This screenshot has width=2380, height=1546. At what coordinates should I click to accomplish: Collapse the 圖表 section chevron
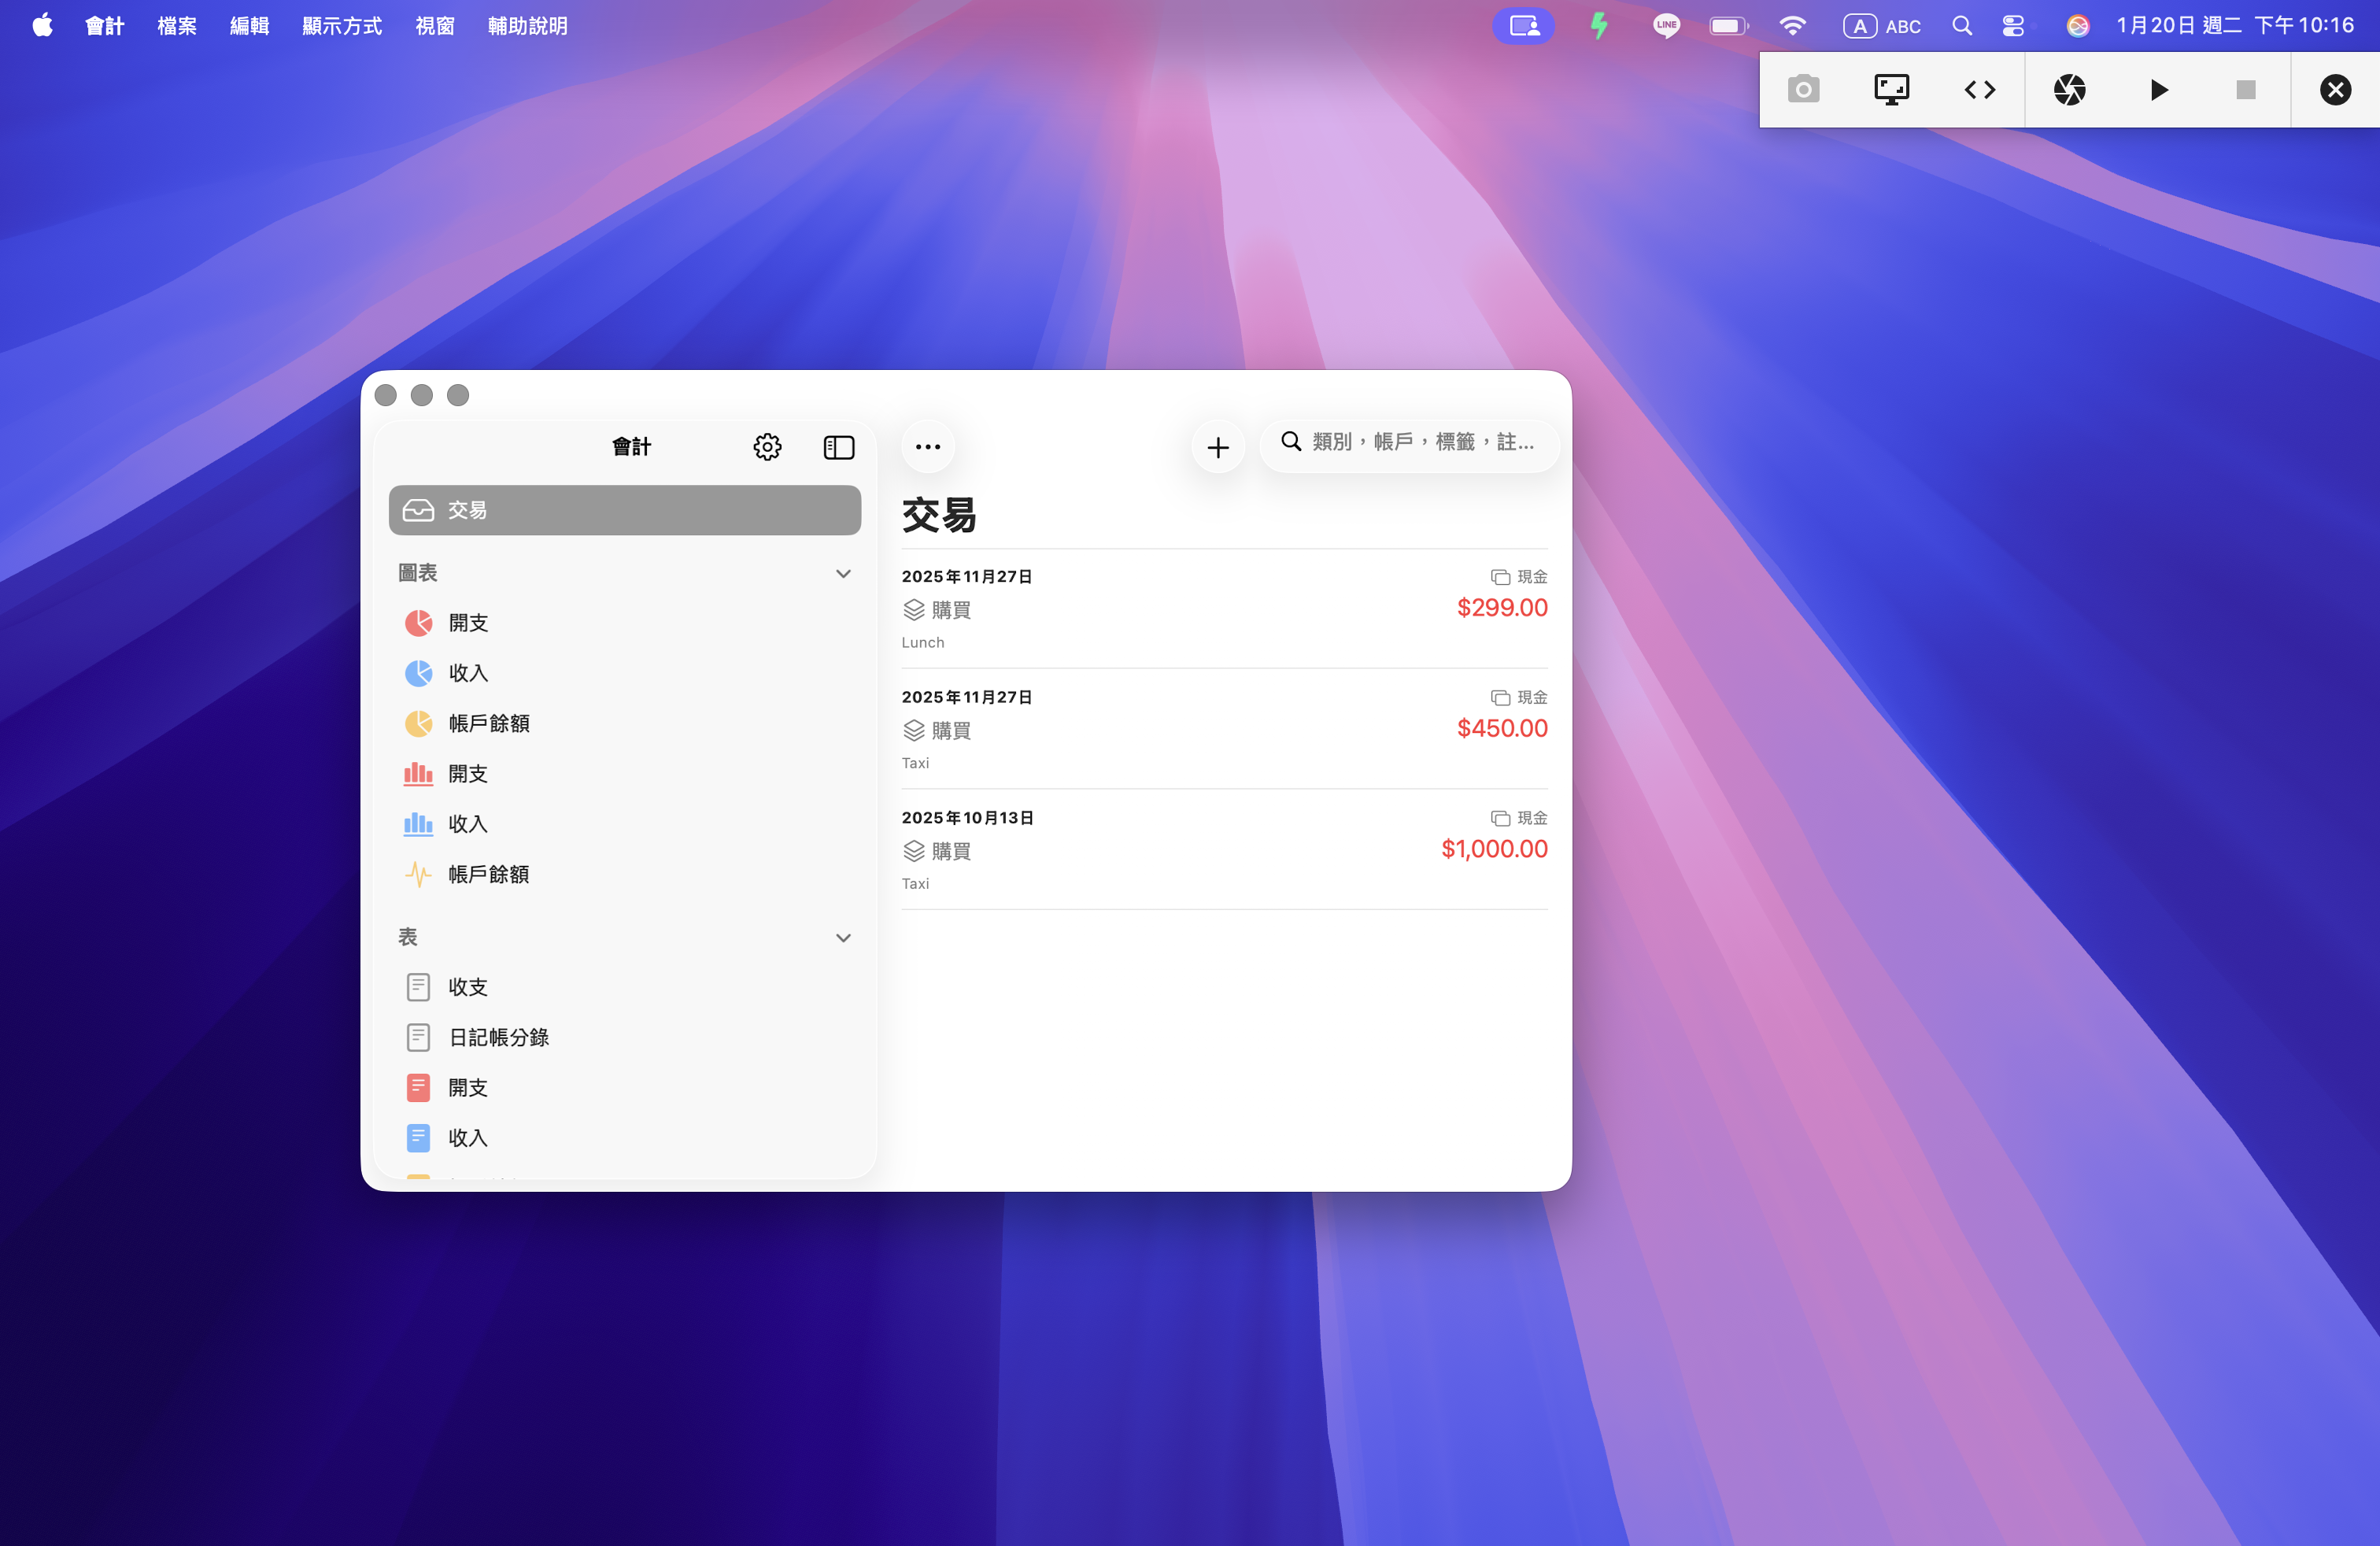843,573
